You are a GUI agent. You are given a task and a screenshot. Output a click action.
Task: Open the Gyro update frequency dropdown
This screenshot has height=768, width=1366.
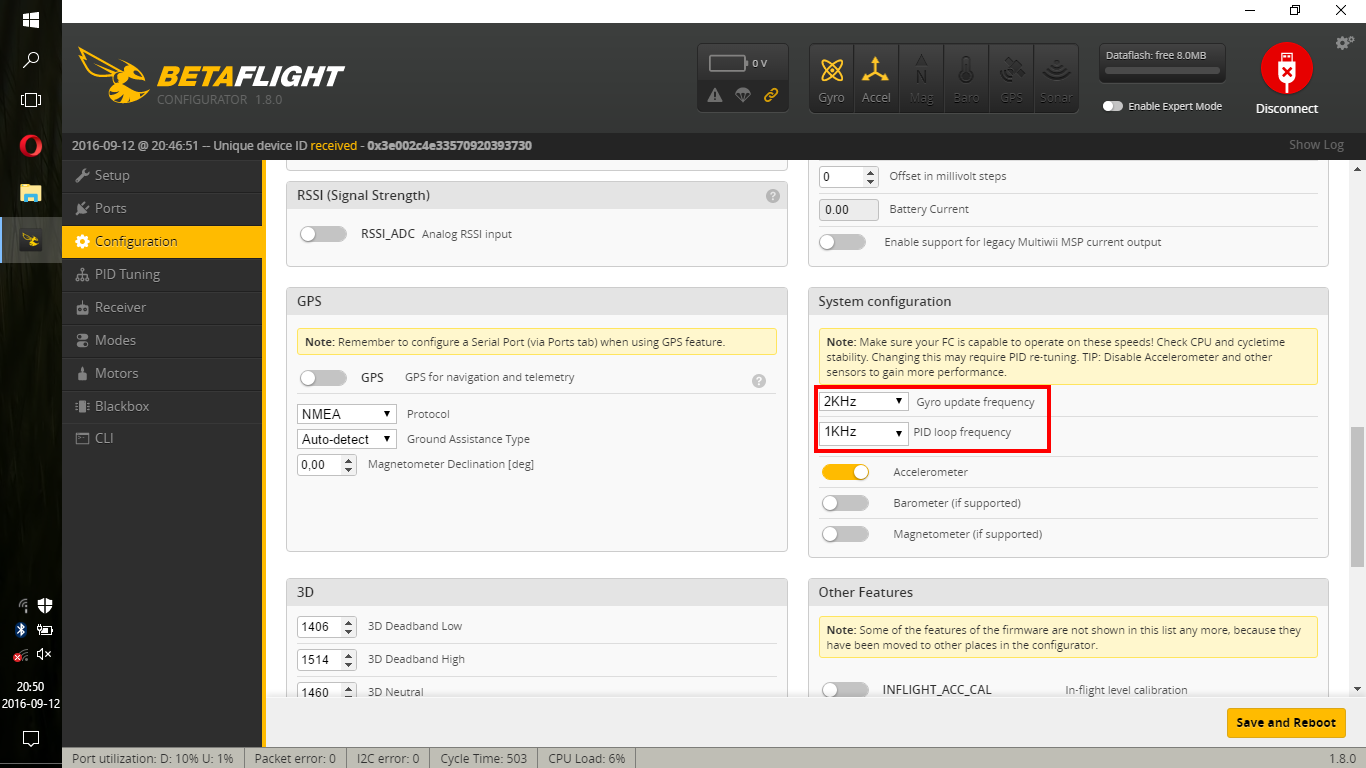click(863, 401)
